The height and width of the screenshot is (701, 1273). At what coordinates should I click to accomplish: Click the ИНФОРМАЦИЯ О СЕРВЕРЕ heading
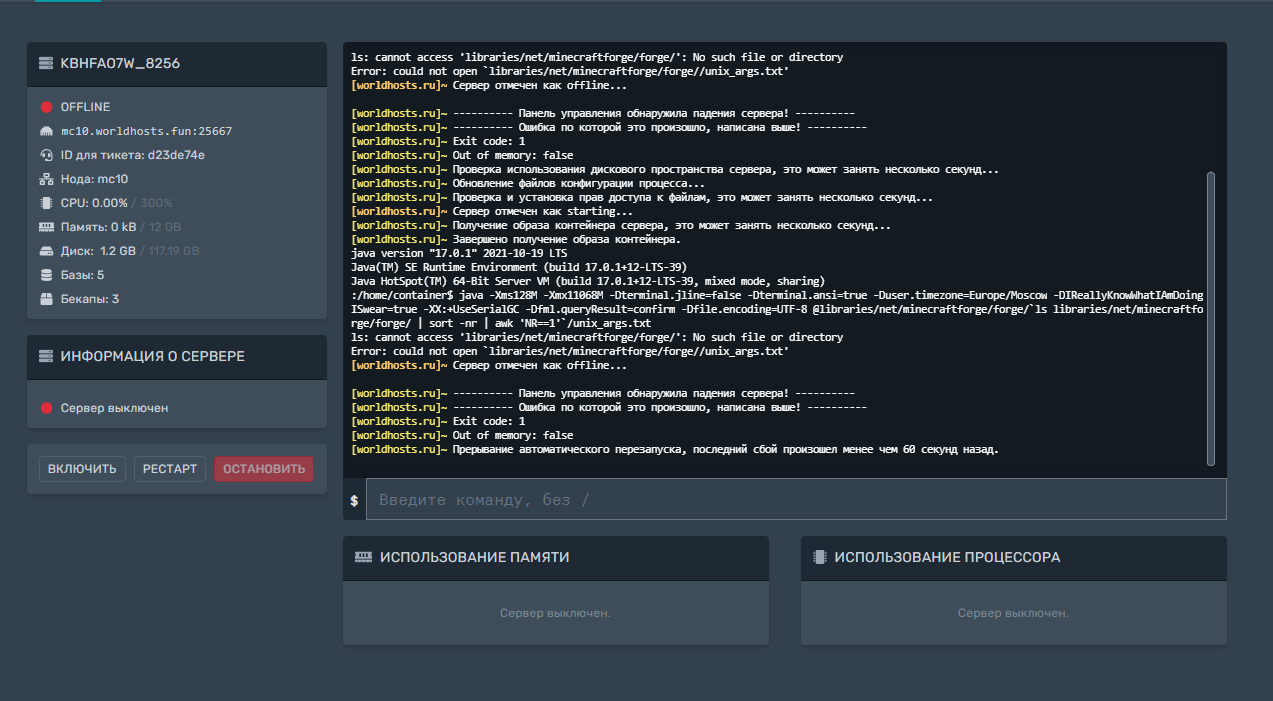[153, 356]
